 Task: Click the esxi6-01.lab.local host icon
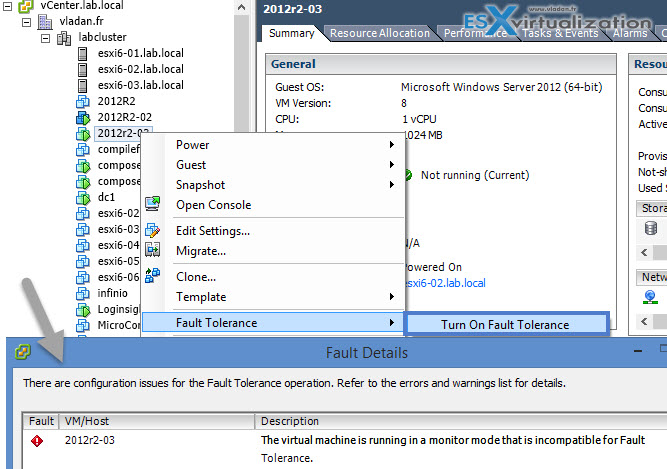pos(83,54)
